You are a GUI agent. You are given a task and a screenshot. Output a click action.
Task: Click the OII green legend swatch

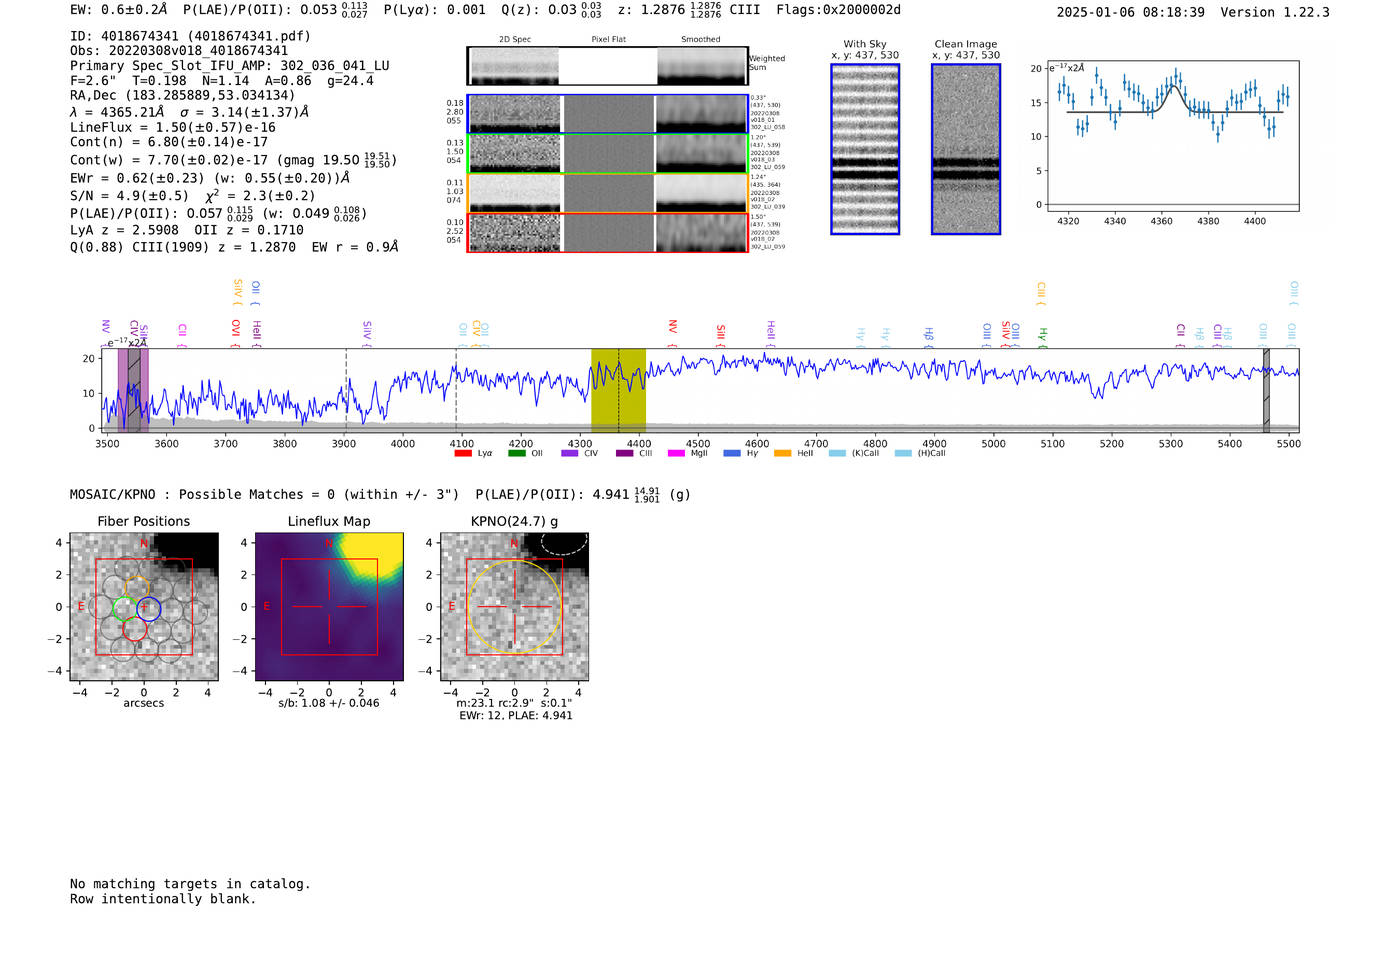(516, 453)
